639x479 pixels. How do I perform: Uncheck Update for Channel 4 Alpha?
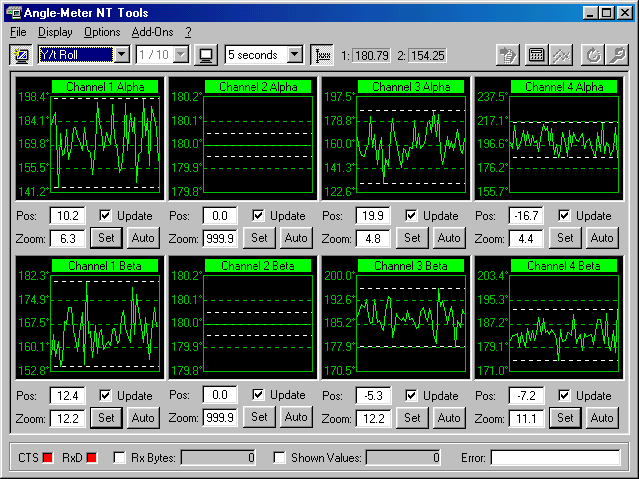click(564, 215)
